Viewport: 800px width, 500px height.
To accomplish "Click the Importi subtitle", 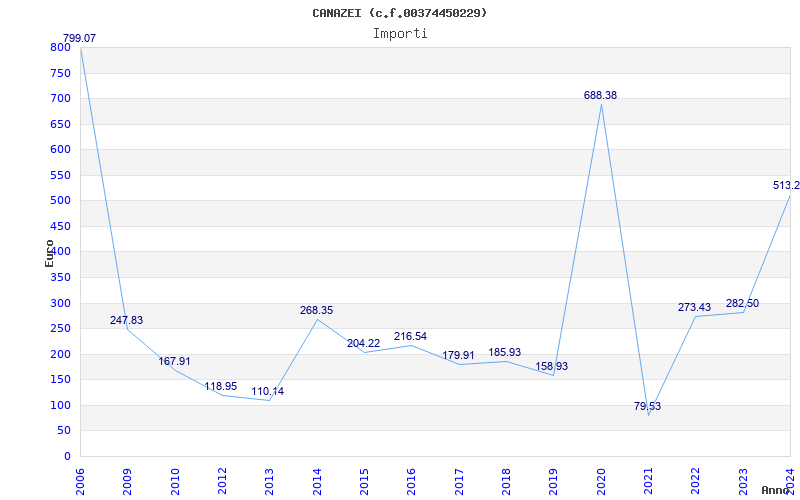I will 399,34.
